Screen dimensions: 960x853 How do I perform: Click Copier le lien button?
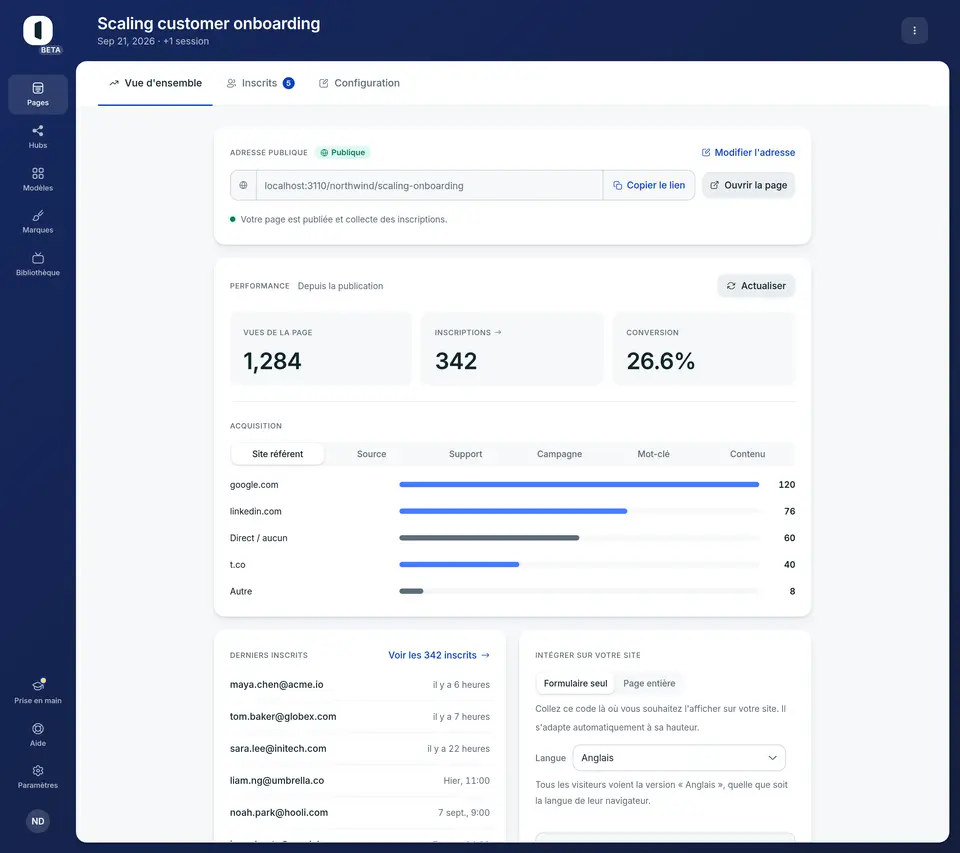click(649, 185)
